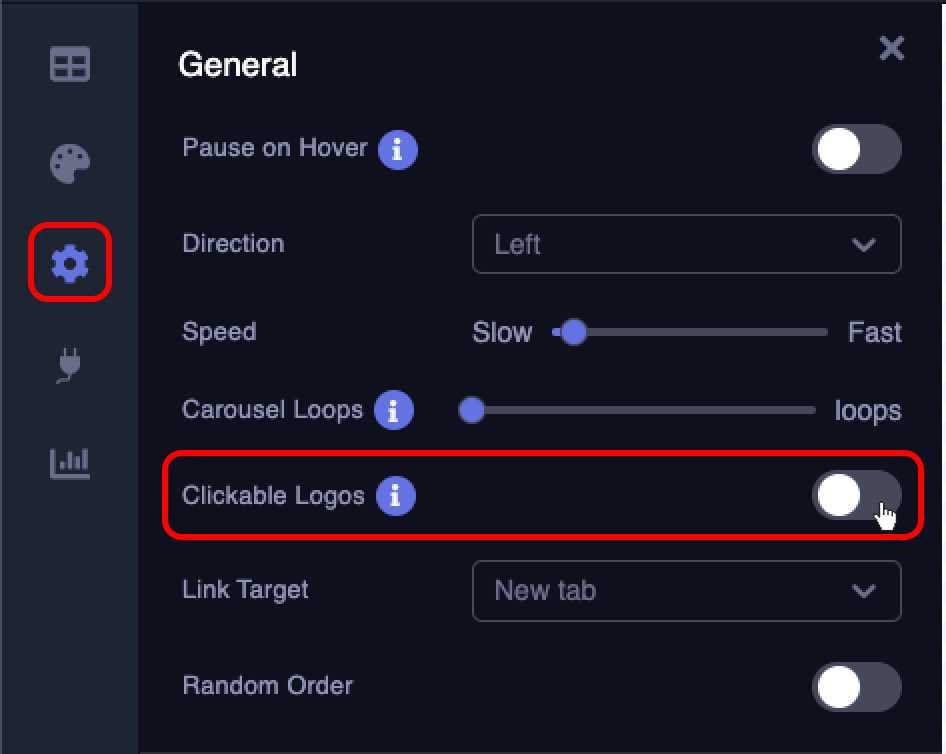Select the color palette sidebar icon
Screen dimensions: 946x754
[68, 163]
